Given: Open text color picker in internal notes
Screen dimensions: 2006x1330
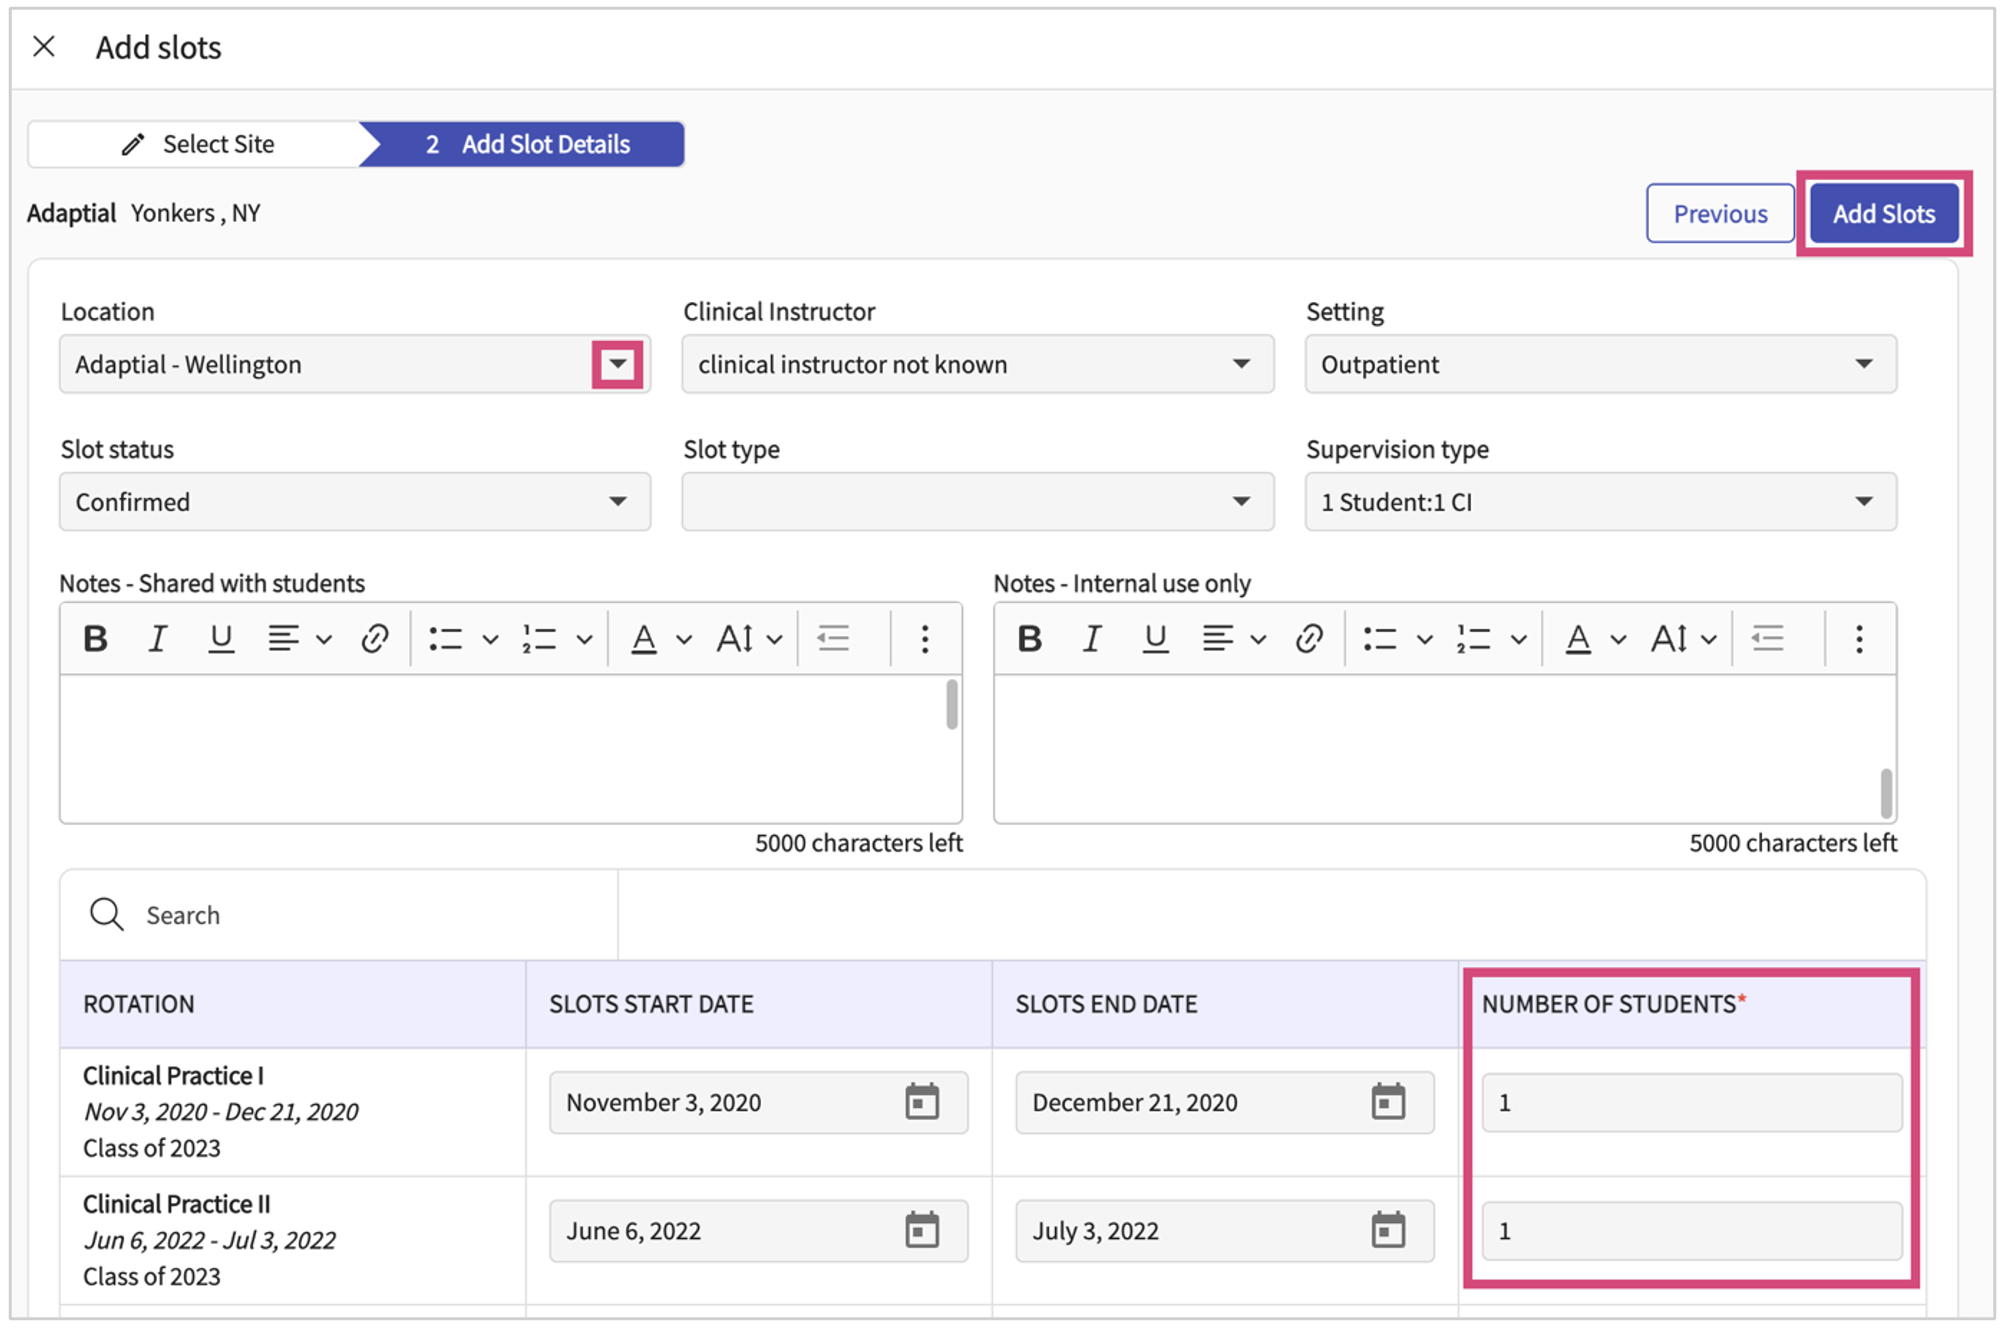Looking at the screenshot, I should point(1578,638).
